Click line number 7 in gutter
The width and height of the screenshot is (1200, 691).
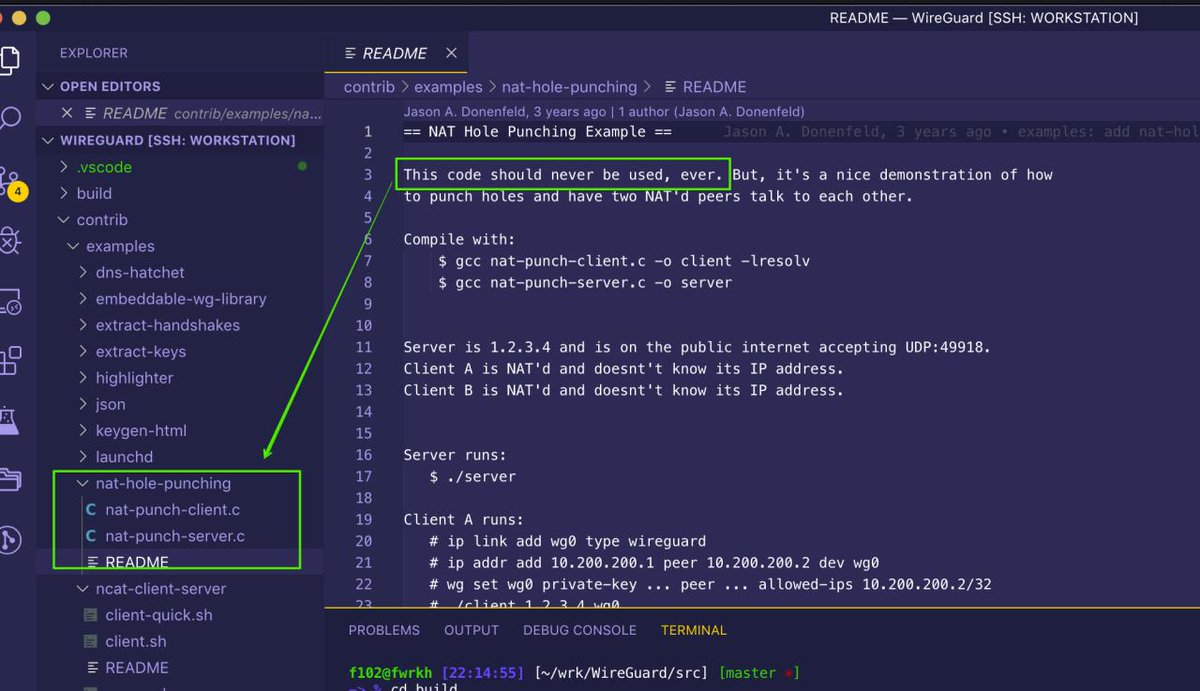click(367, 261)
